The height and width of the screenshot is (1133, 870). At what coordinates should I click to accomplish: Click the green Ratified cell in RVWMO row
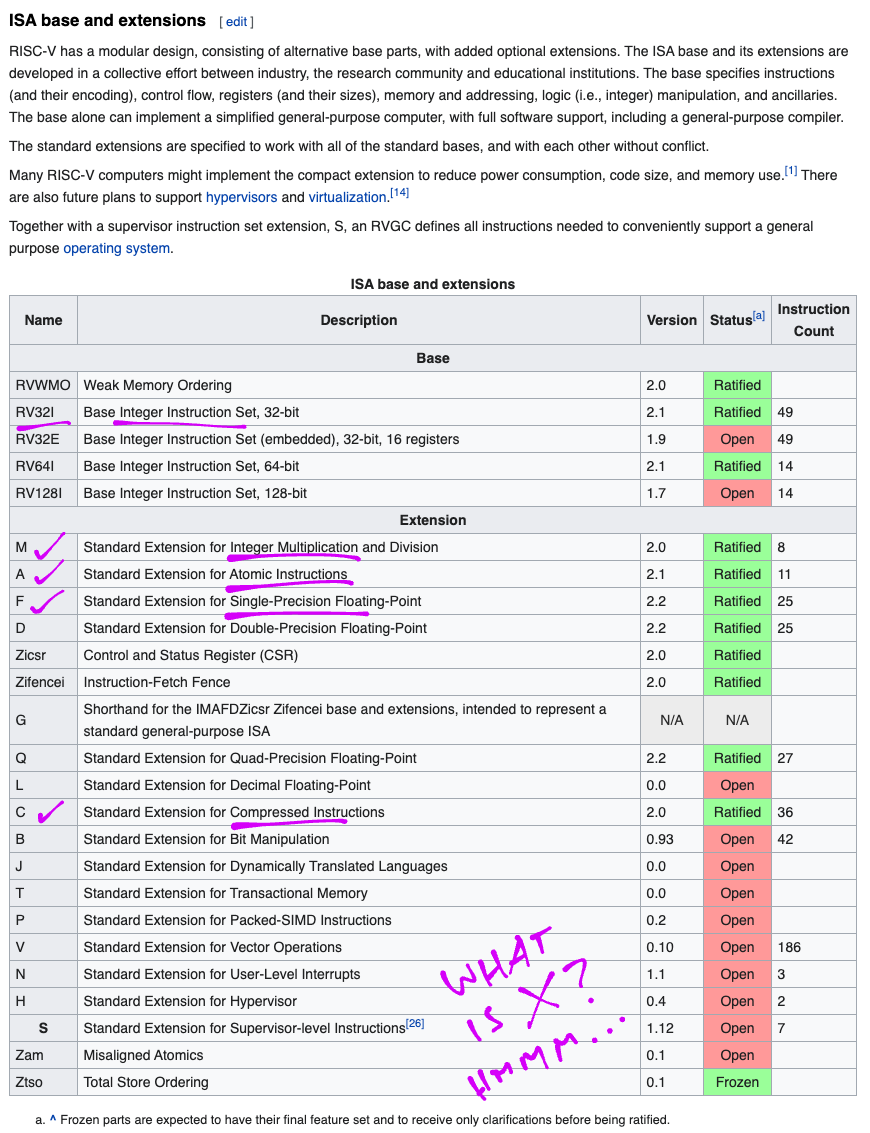(737, 385)
